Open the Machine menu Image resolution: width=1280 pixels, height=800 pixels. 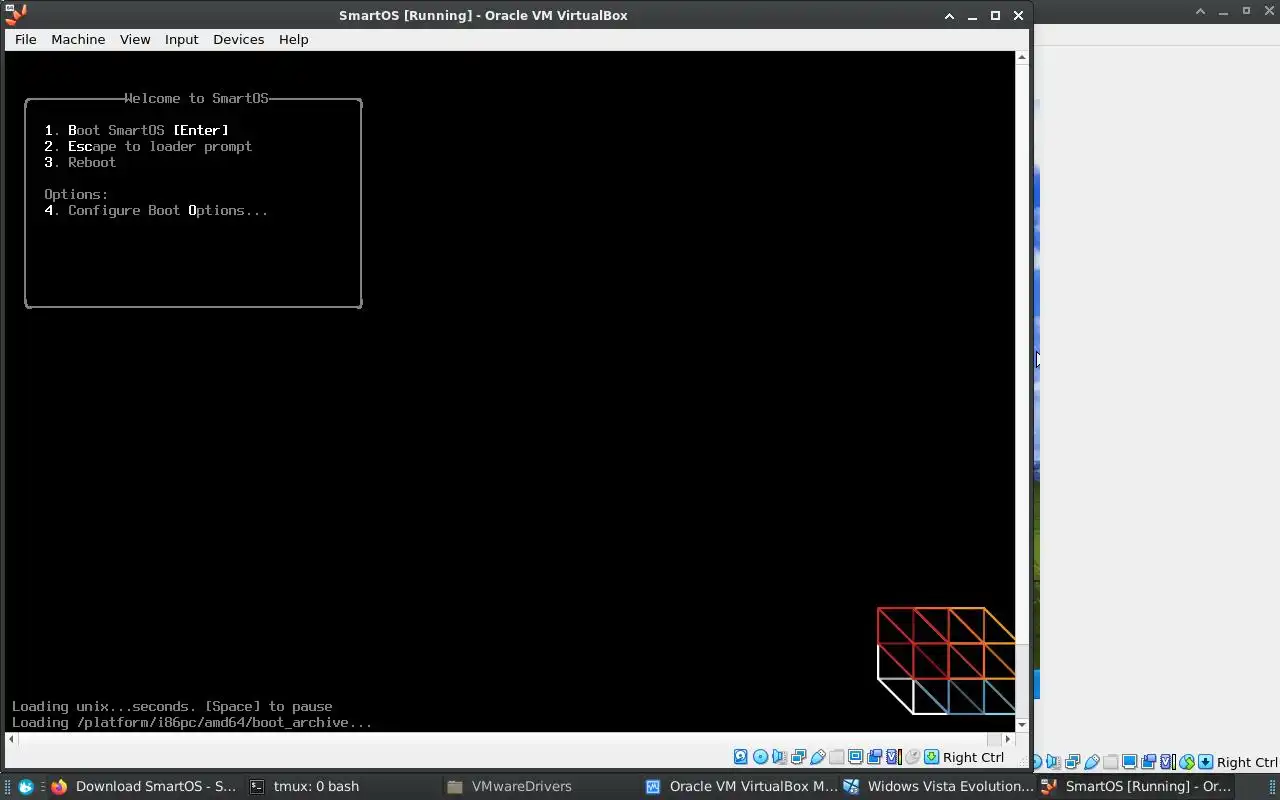coord(78,39)
